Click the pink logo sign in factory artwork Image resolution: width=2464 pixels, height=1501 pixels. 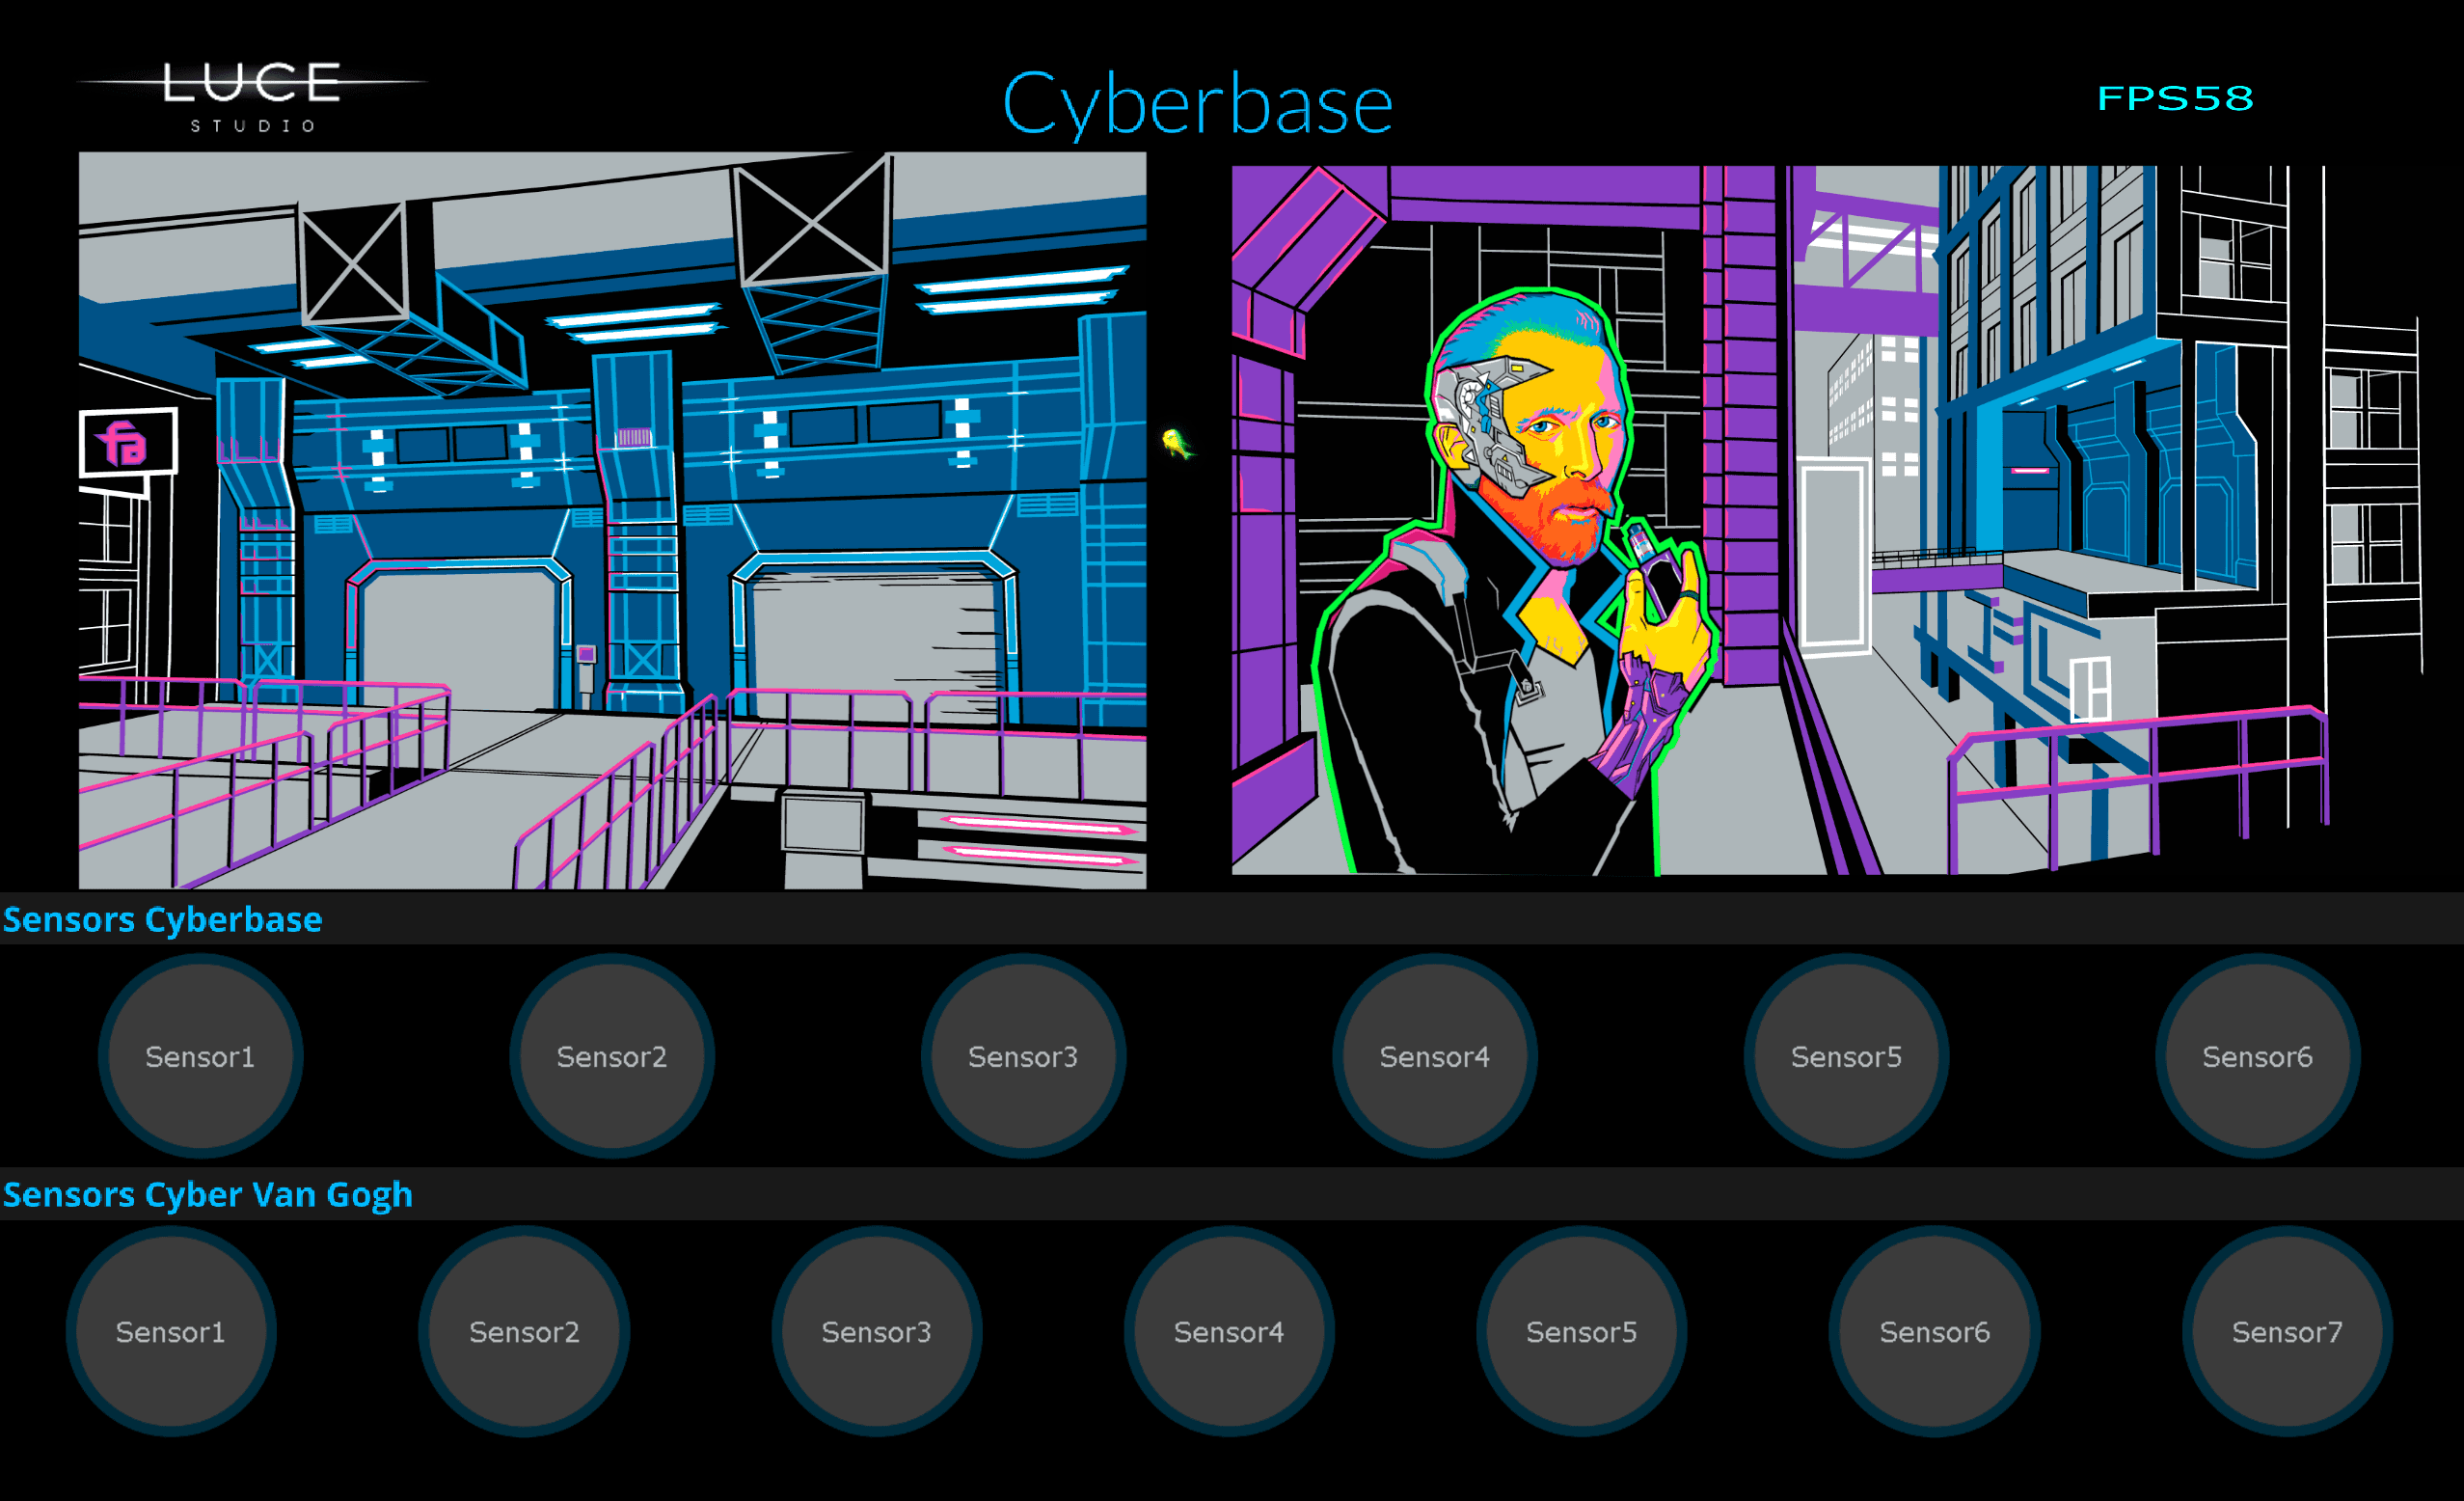(129, 442)
